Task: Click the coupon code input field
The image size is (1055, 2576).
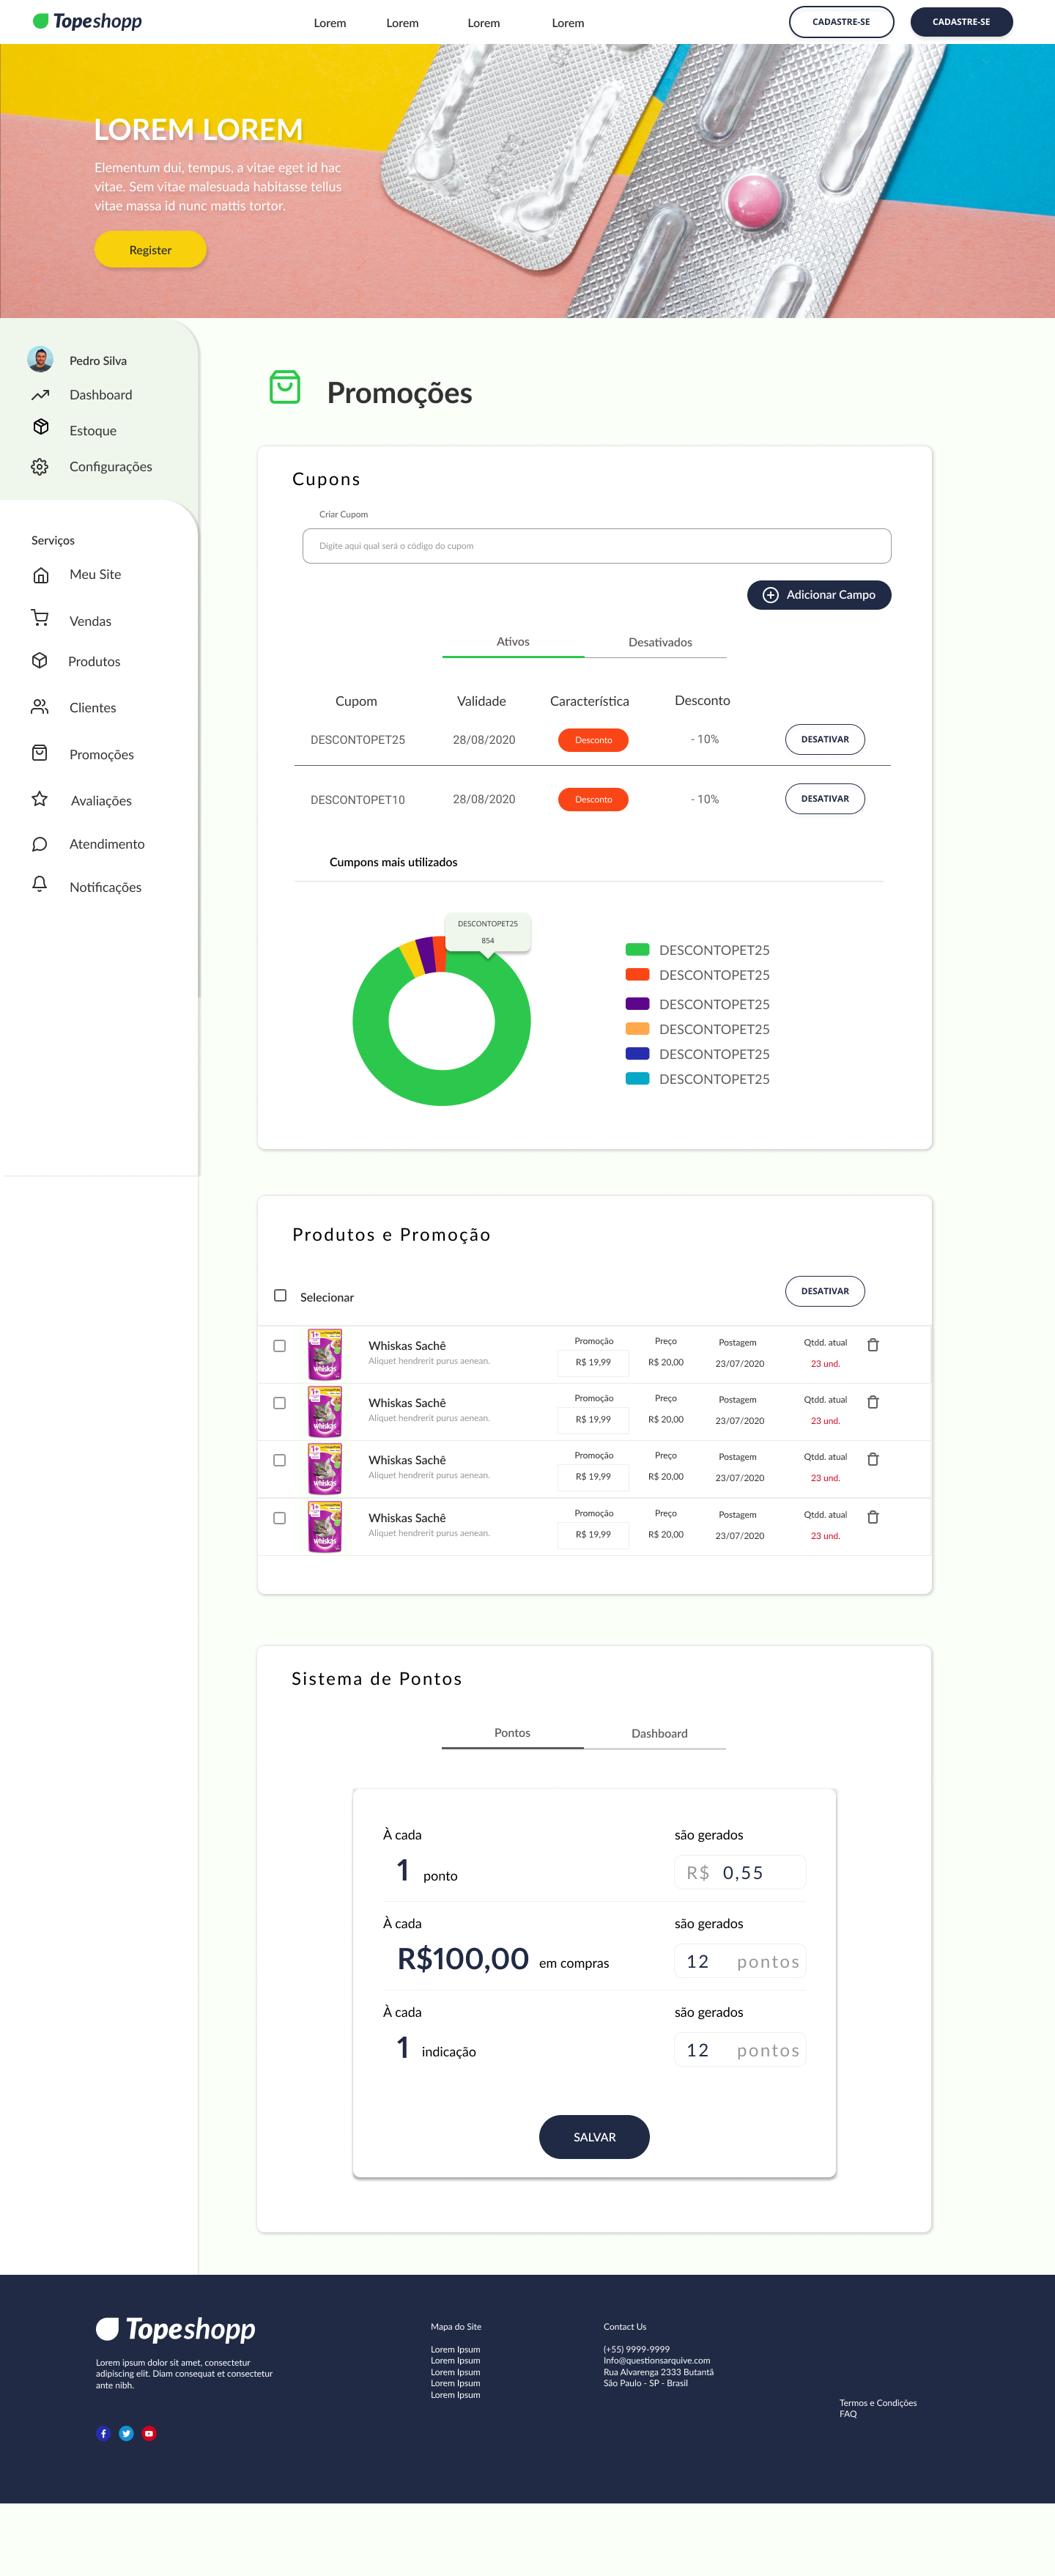Action: pos(596,546)
